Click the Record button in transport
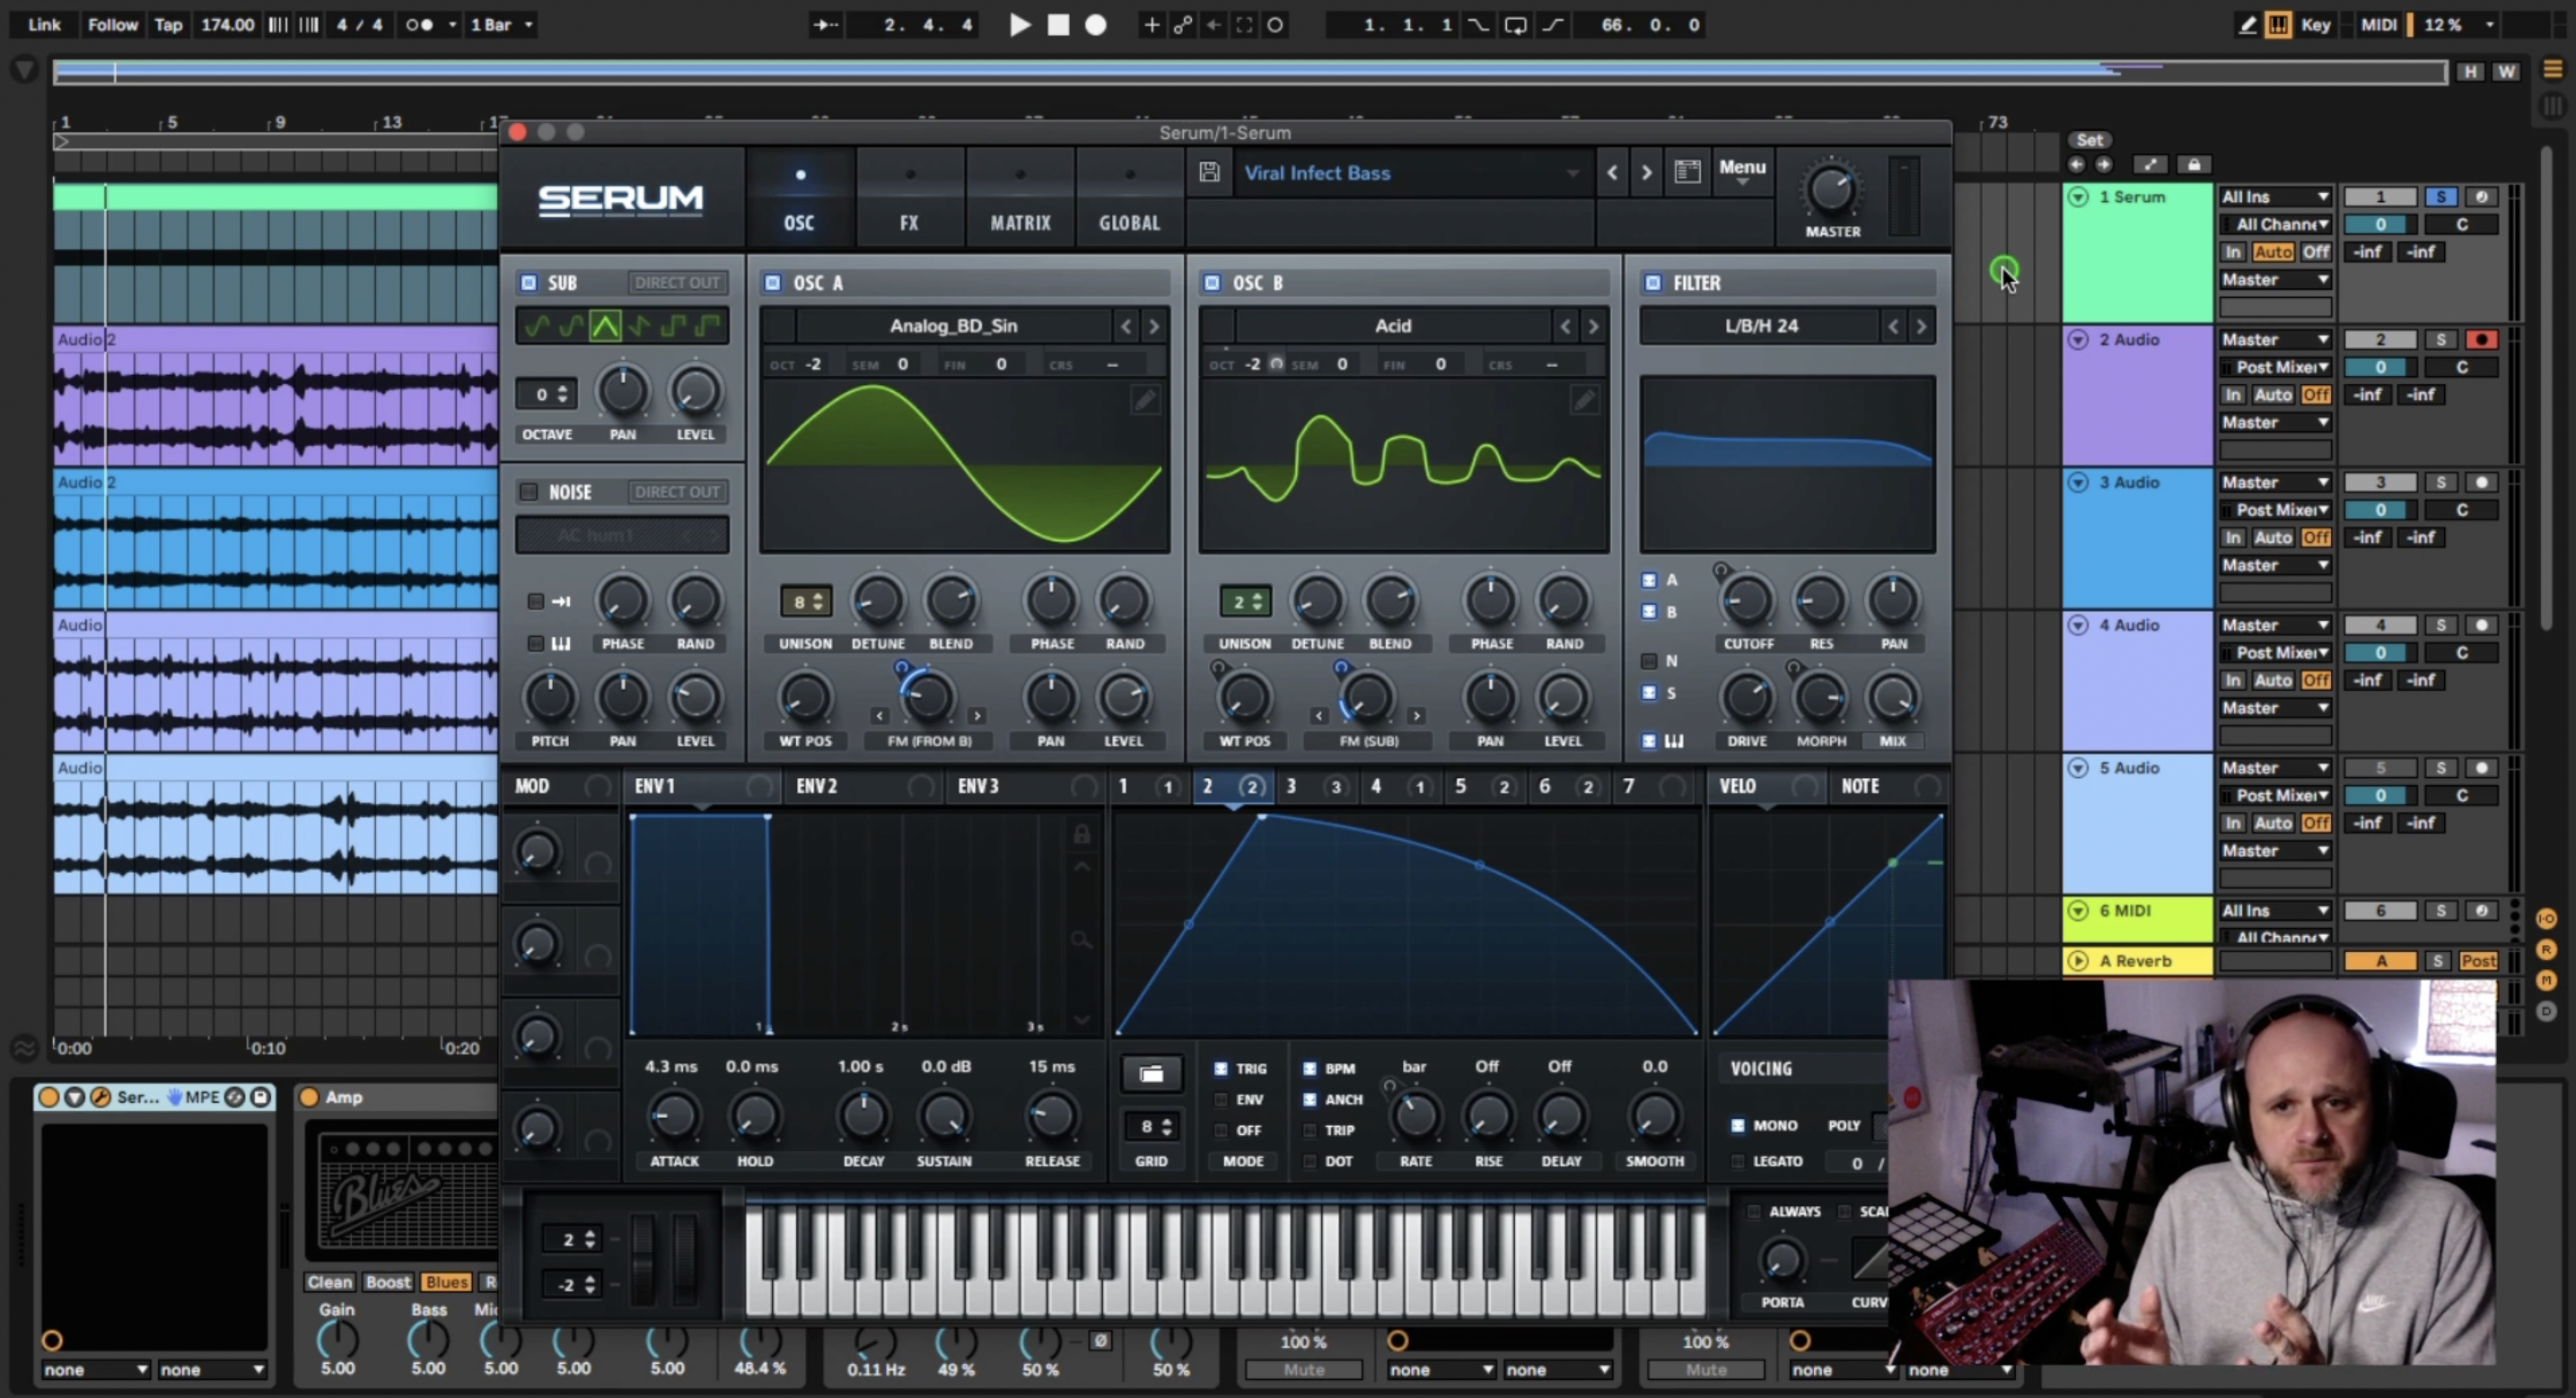2576x1398 pixels. [x=1096, y=25]
